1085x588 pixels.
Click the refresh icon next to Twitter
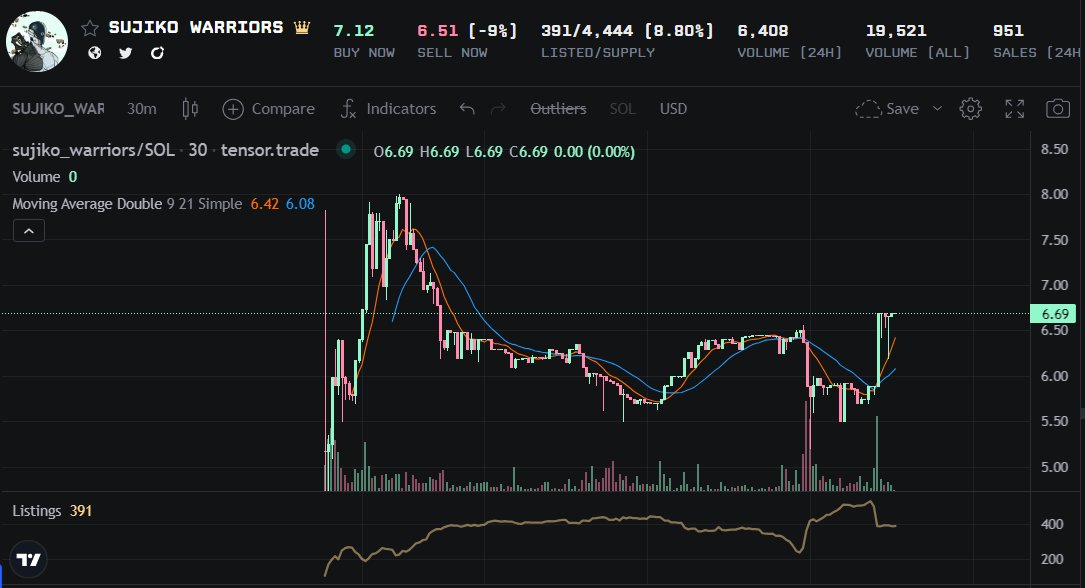pyautogui.click(x=157, y=53)
